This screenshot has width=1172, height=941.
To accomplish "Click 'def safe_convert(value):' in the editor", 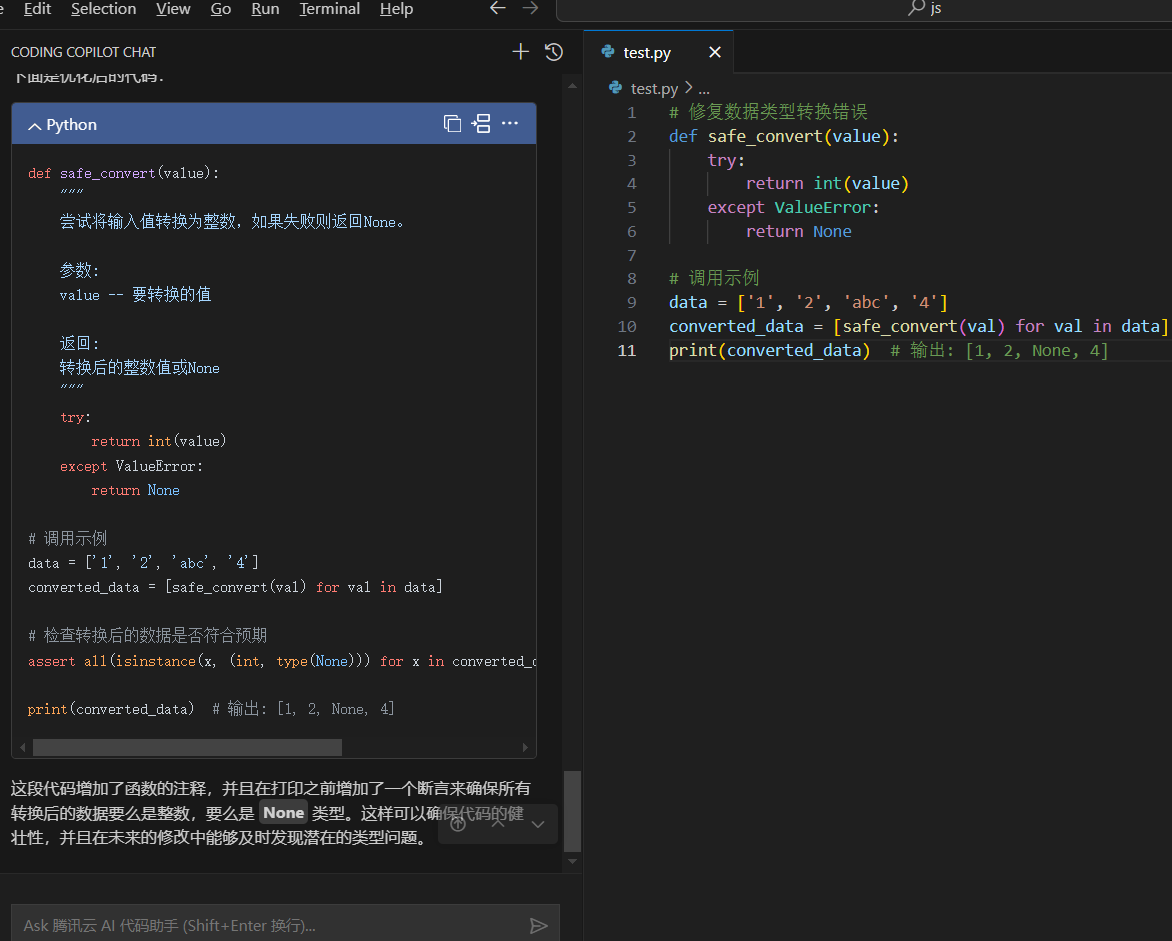I will pos(784,136).
